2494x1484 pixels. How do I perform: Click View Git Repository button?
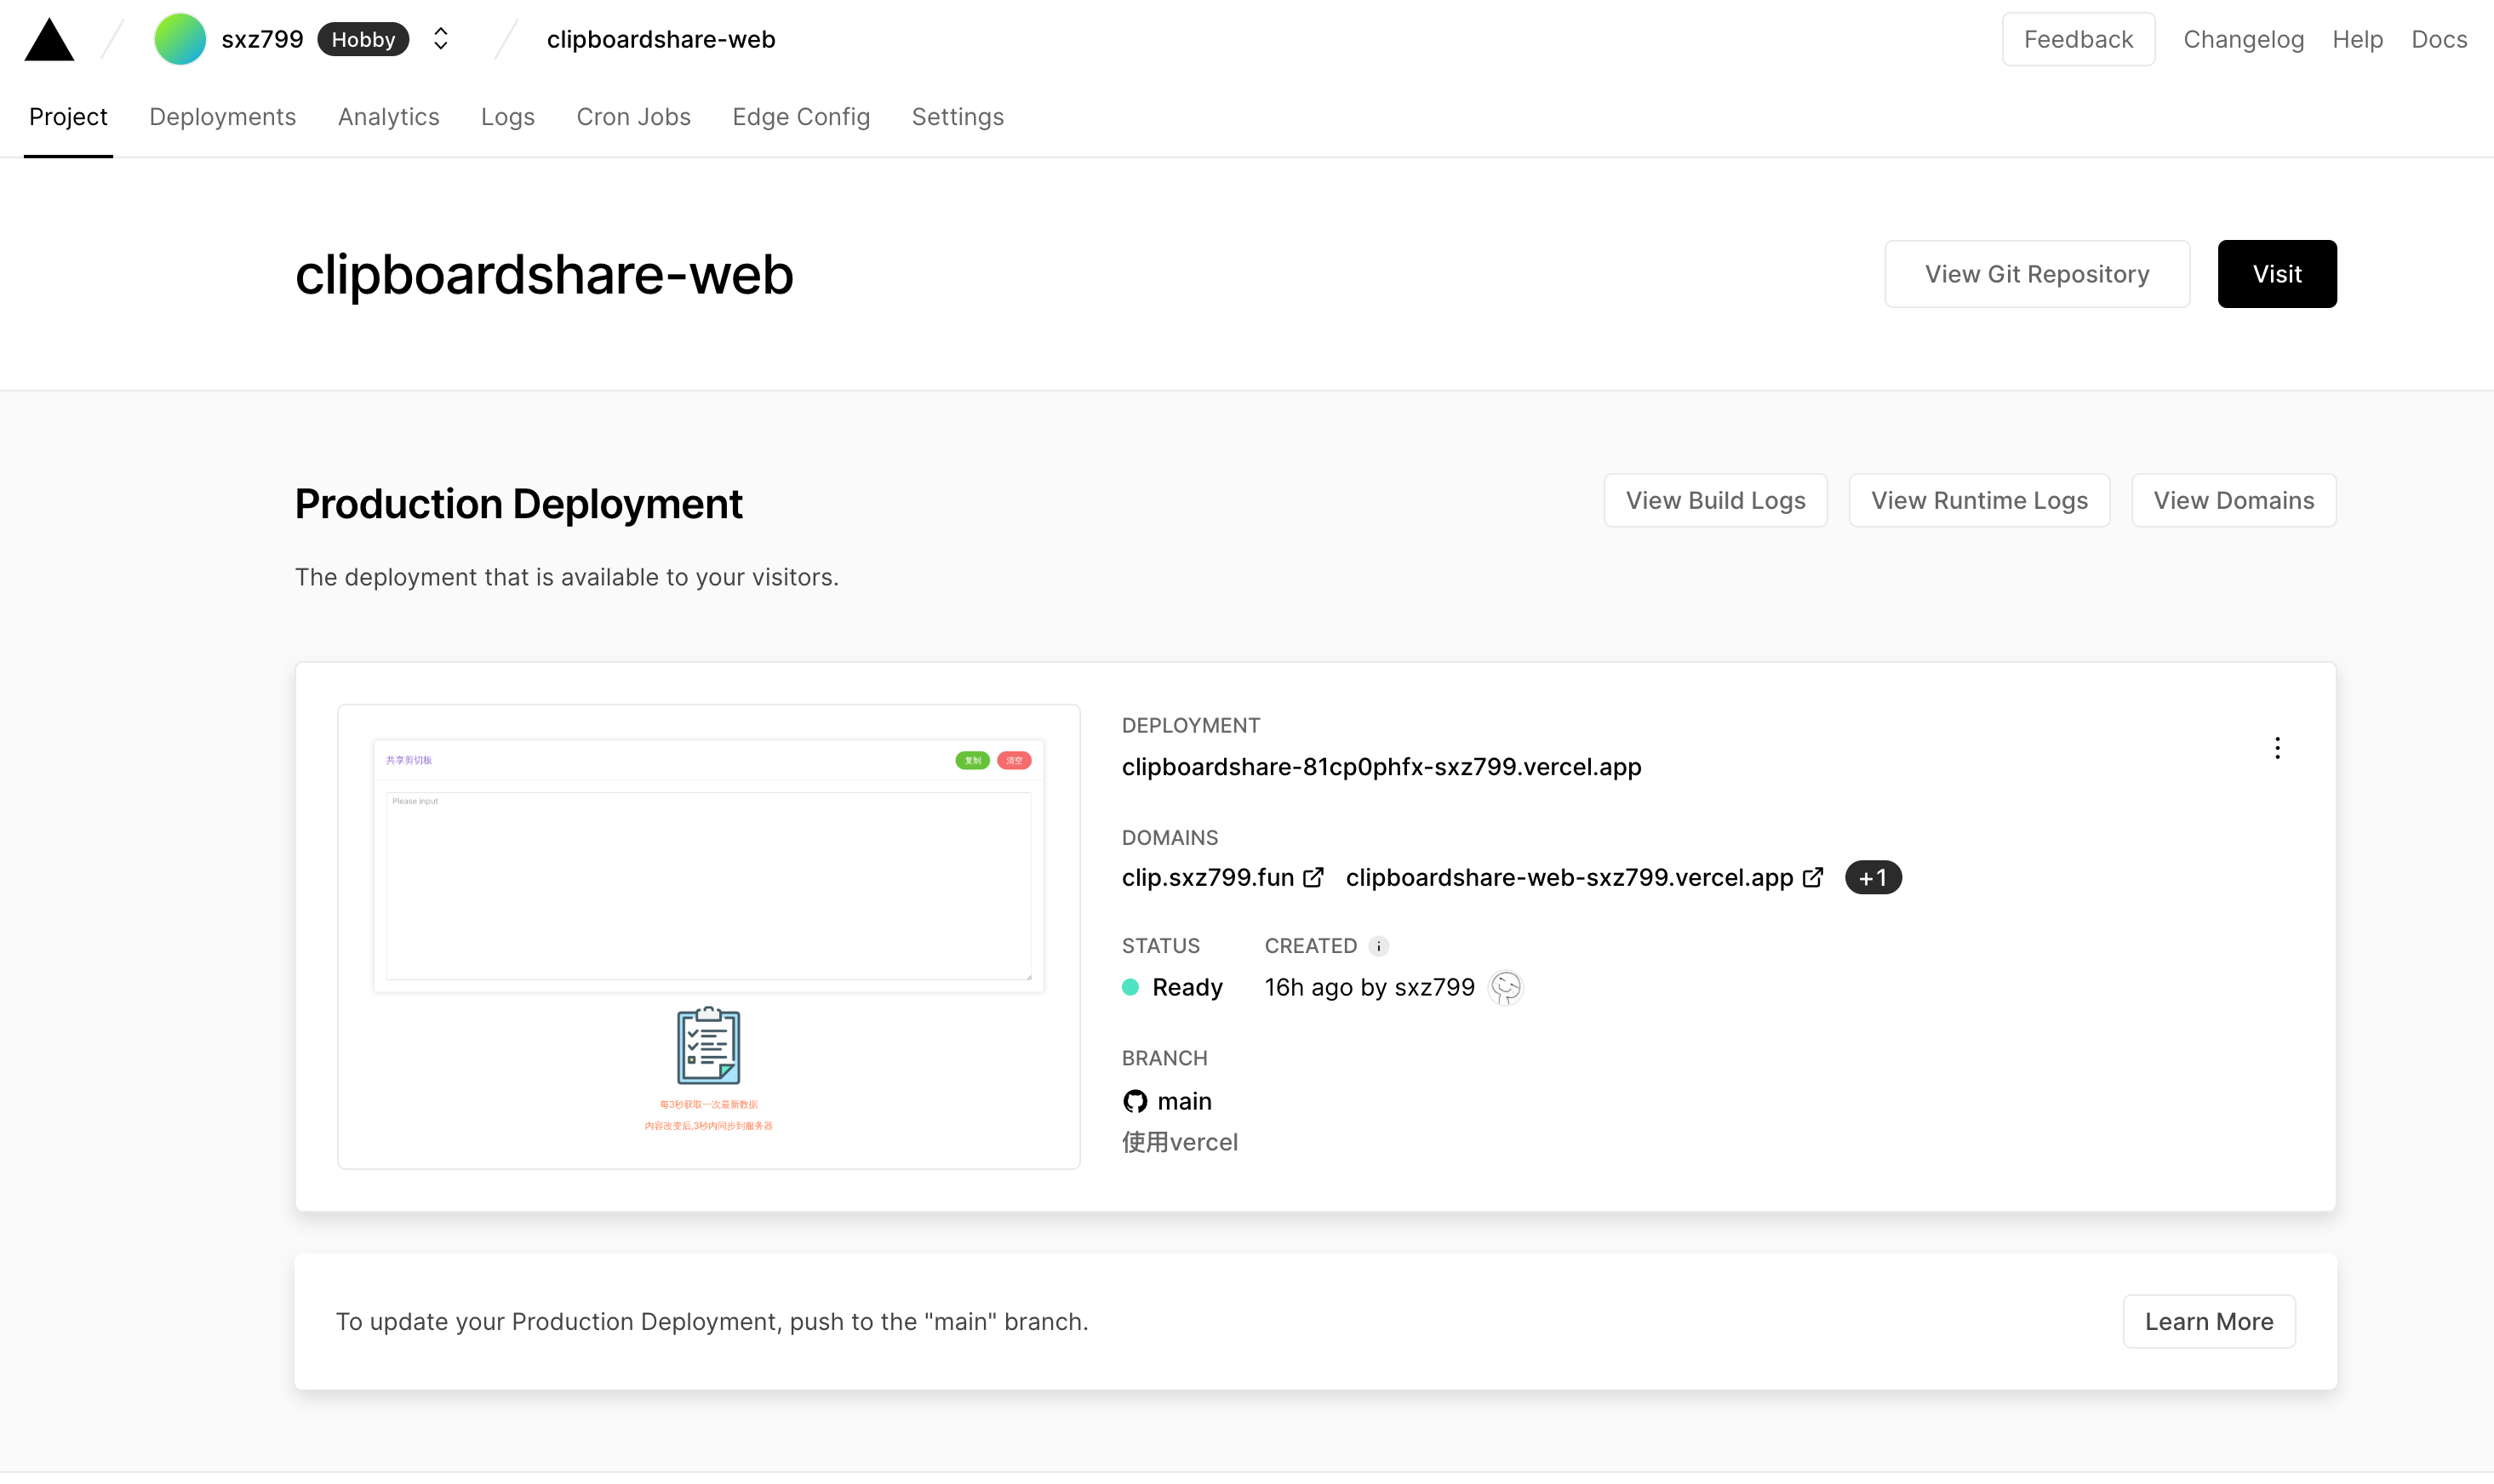pos(2037,274)
